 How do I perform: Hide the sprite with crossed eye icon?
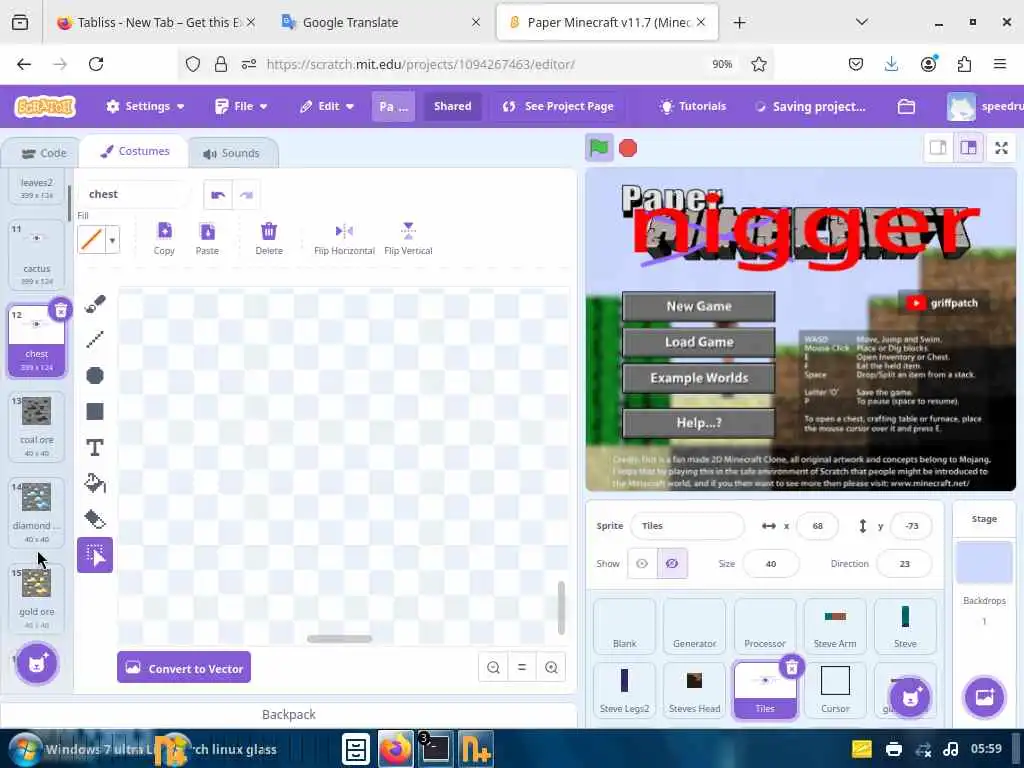click(672, 564)
